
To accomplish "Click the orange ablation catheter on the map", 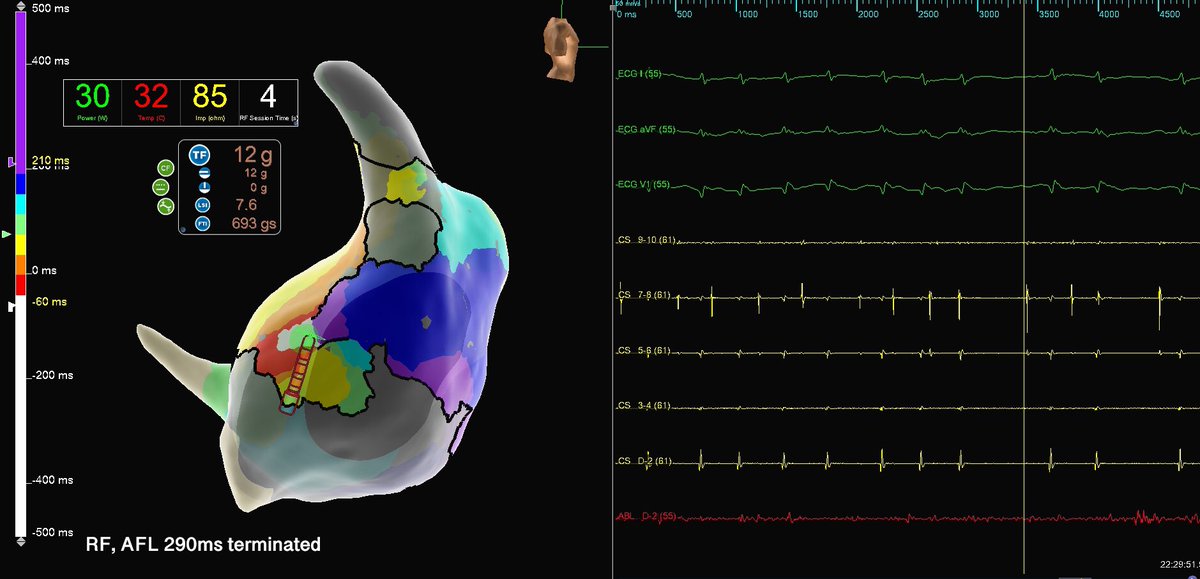I will coord(297,375).
